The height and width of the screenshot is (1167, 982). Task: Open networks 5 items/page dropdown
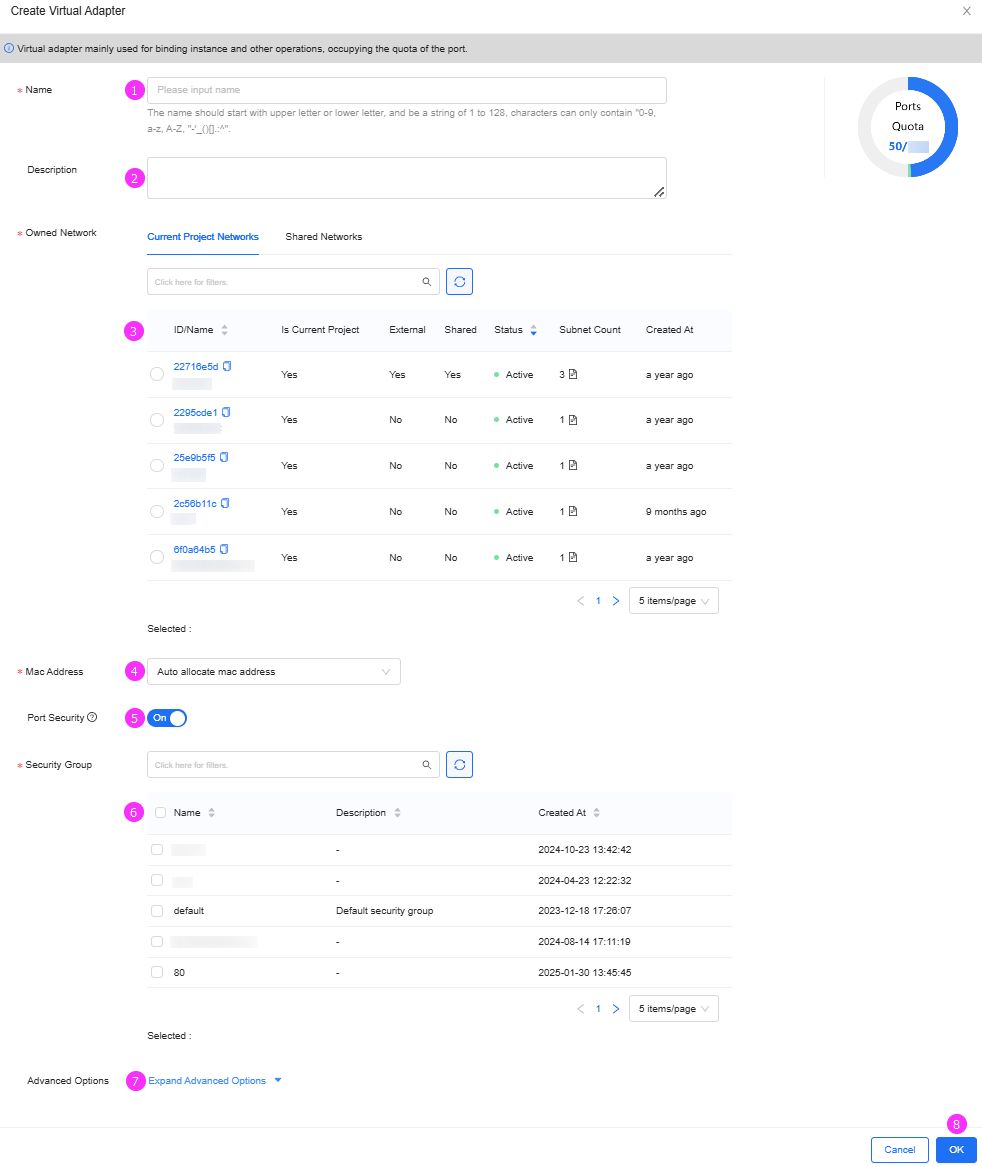click(674, 601)
